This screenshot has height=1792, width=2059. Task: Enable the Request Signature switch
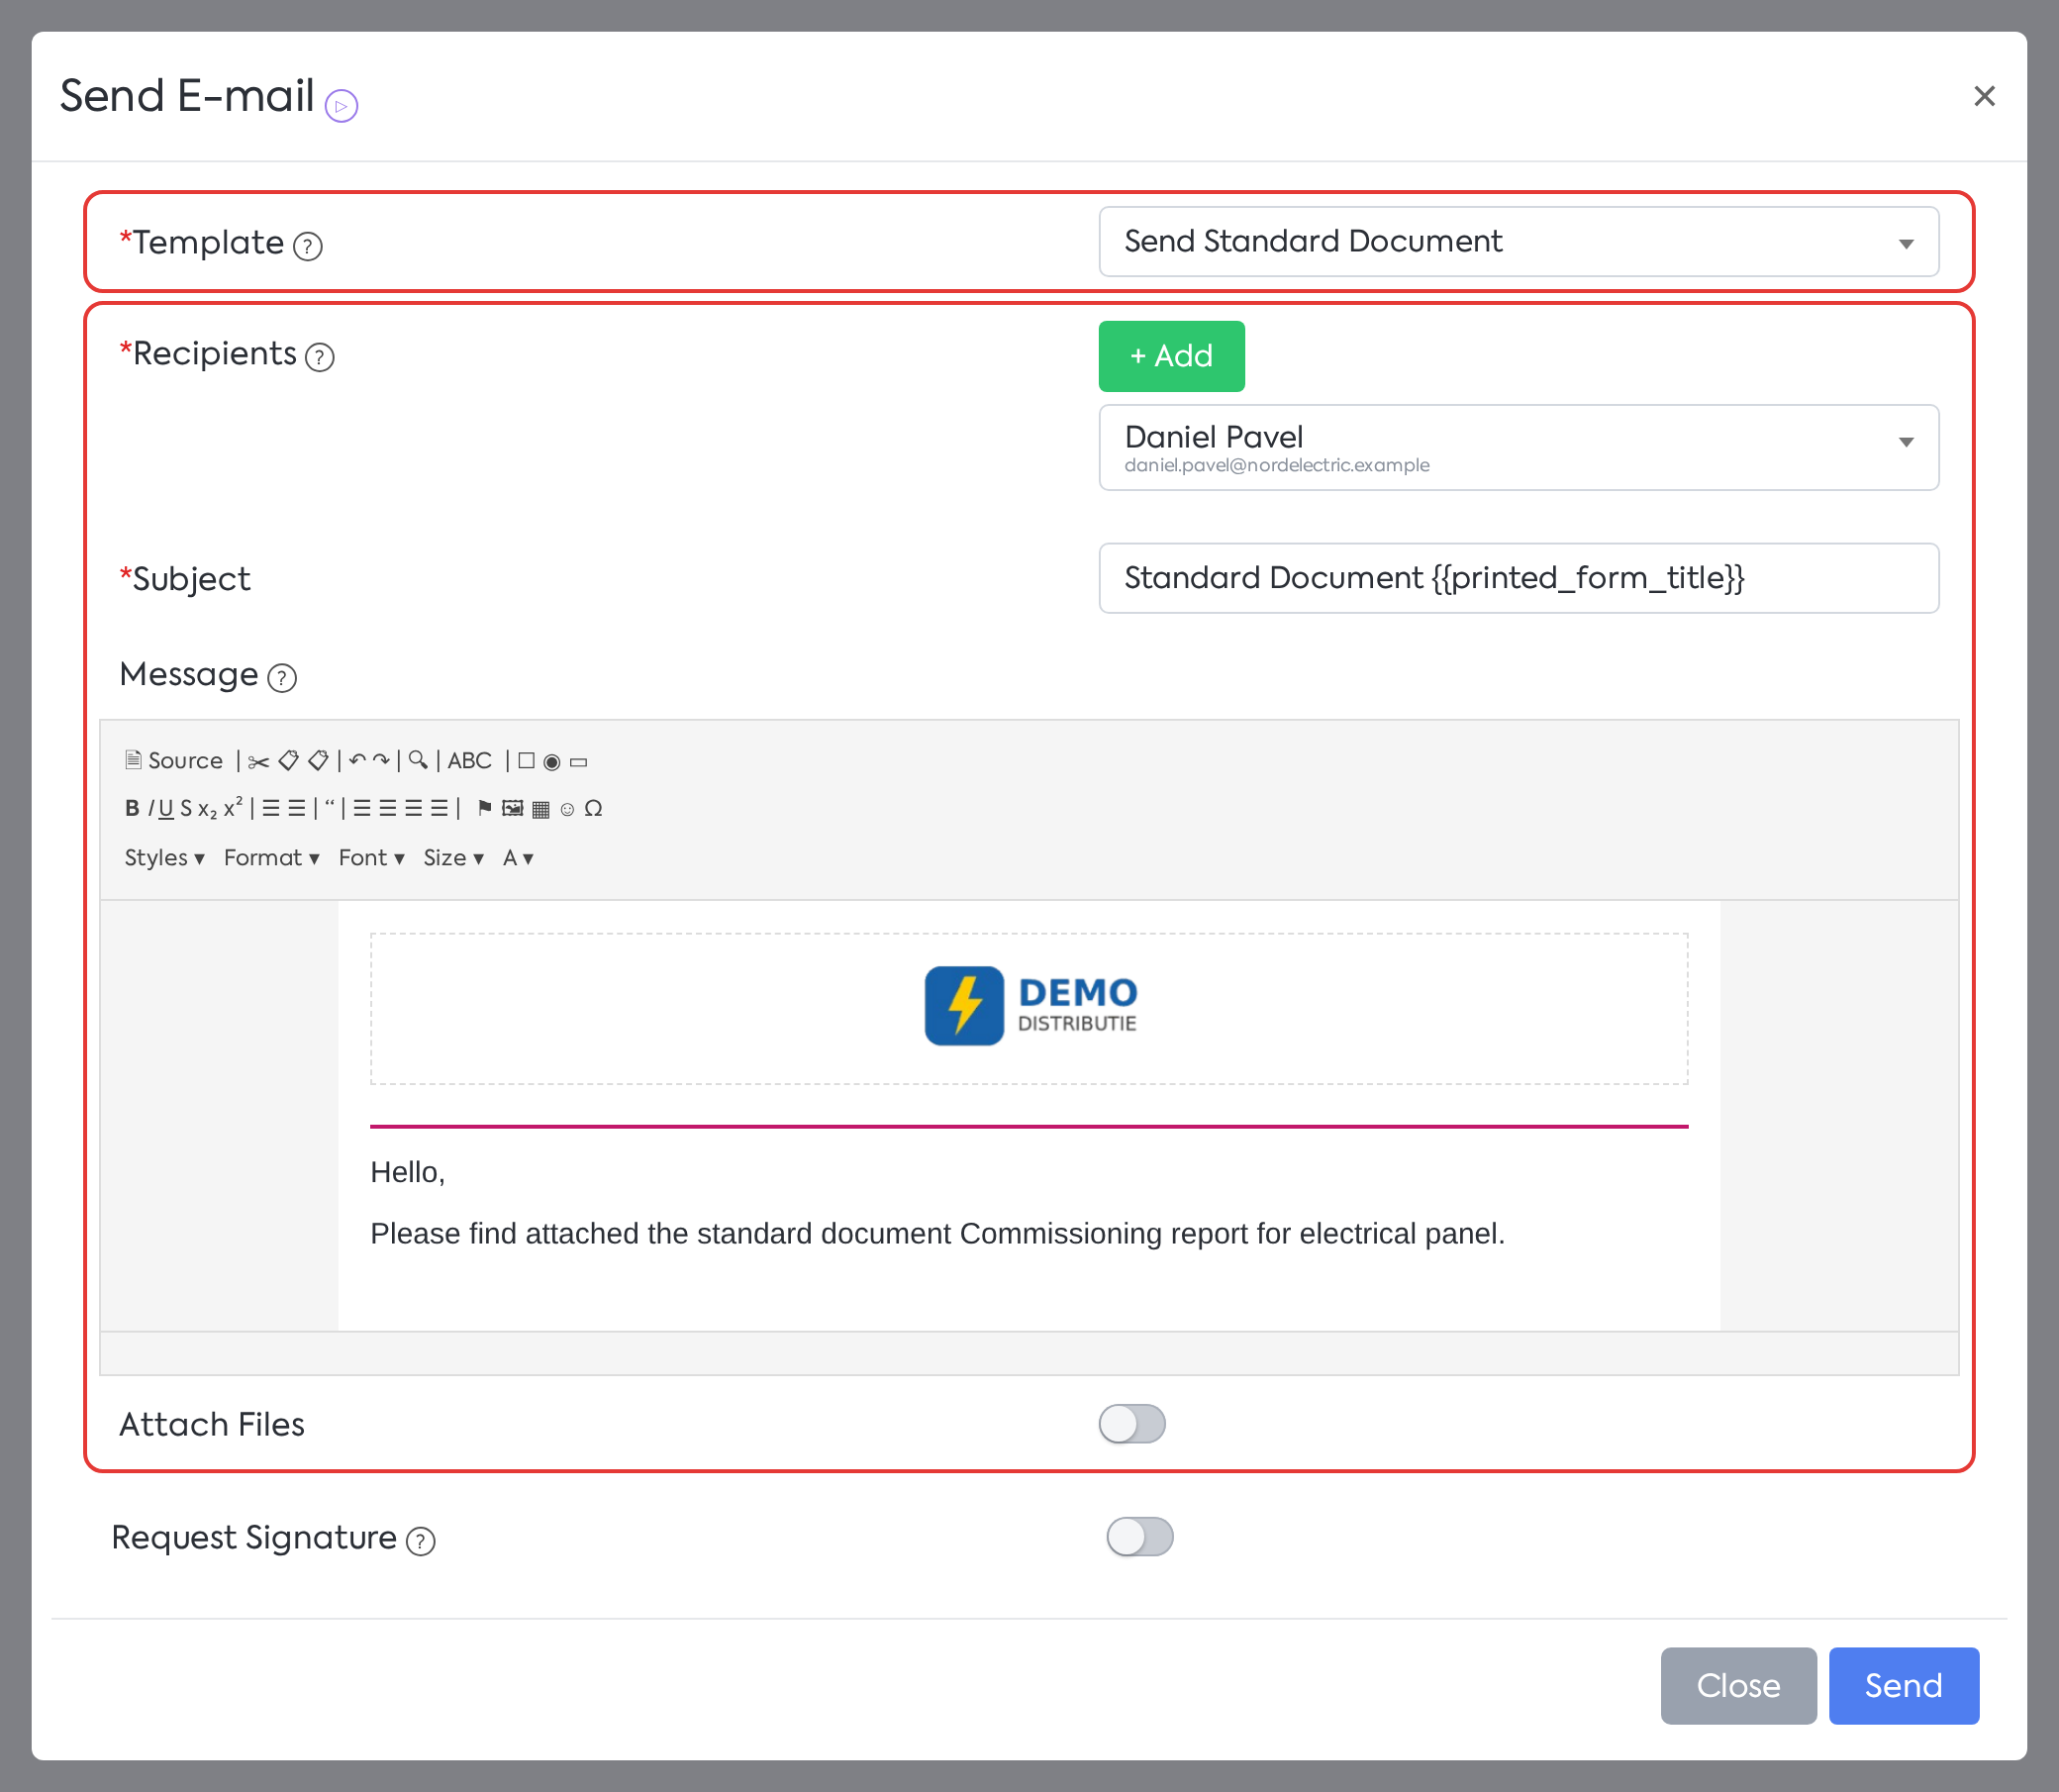[1139, 1537]
